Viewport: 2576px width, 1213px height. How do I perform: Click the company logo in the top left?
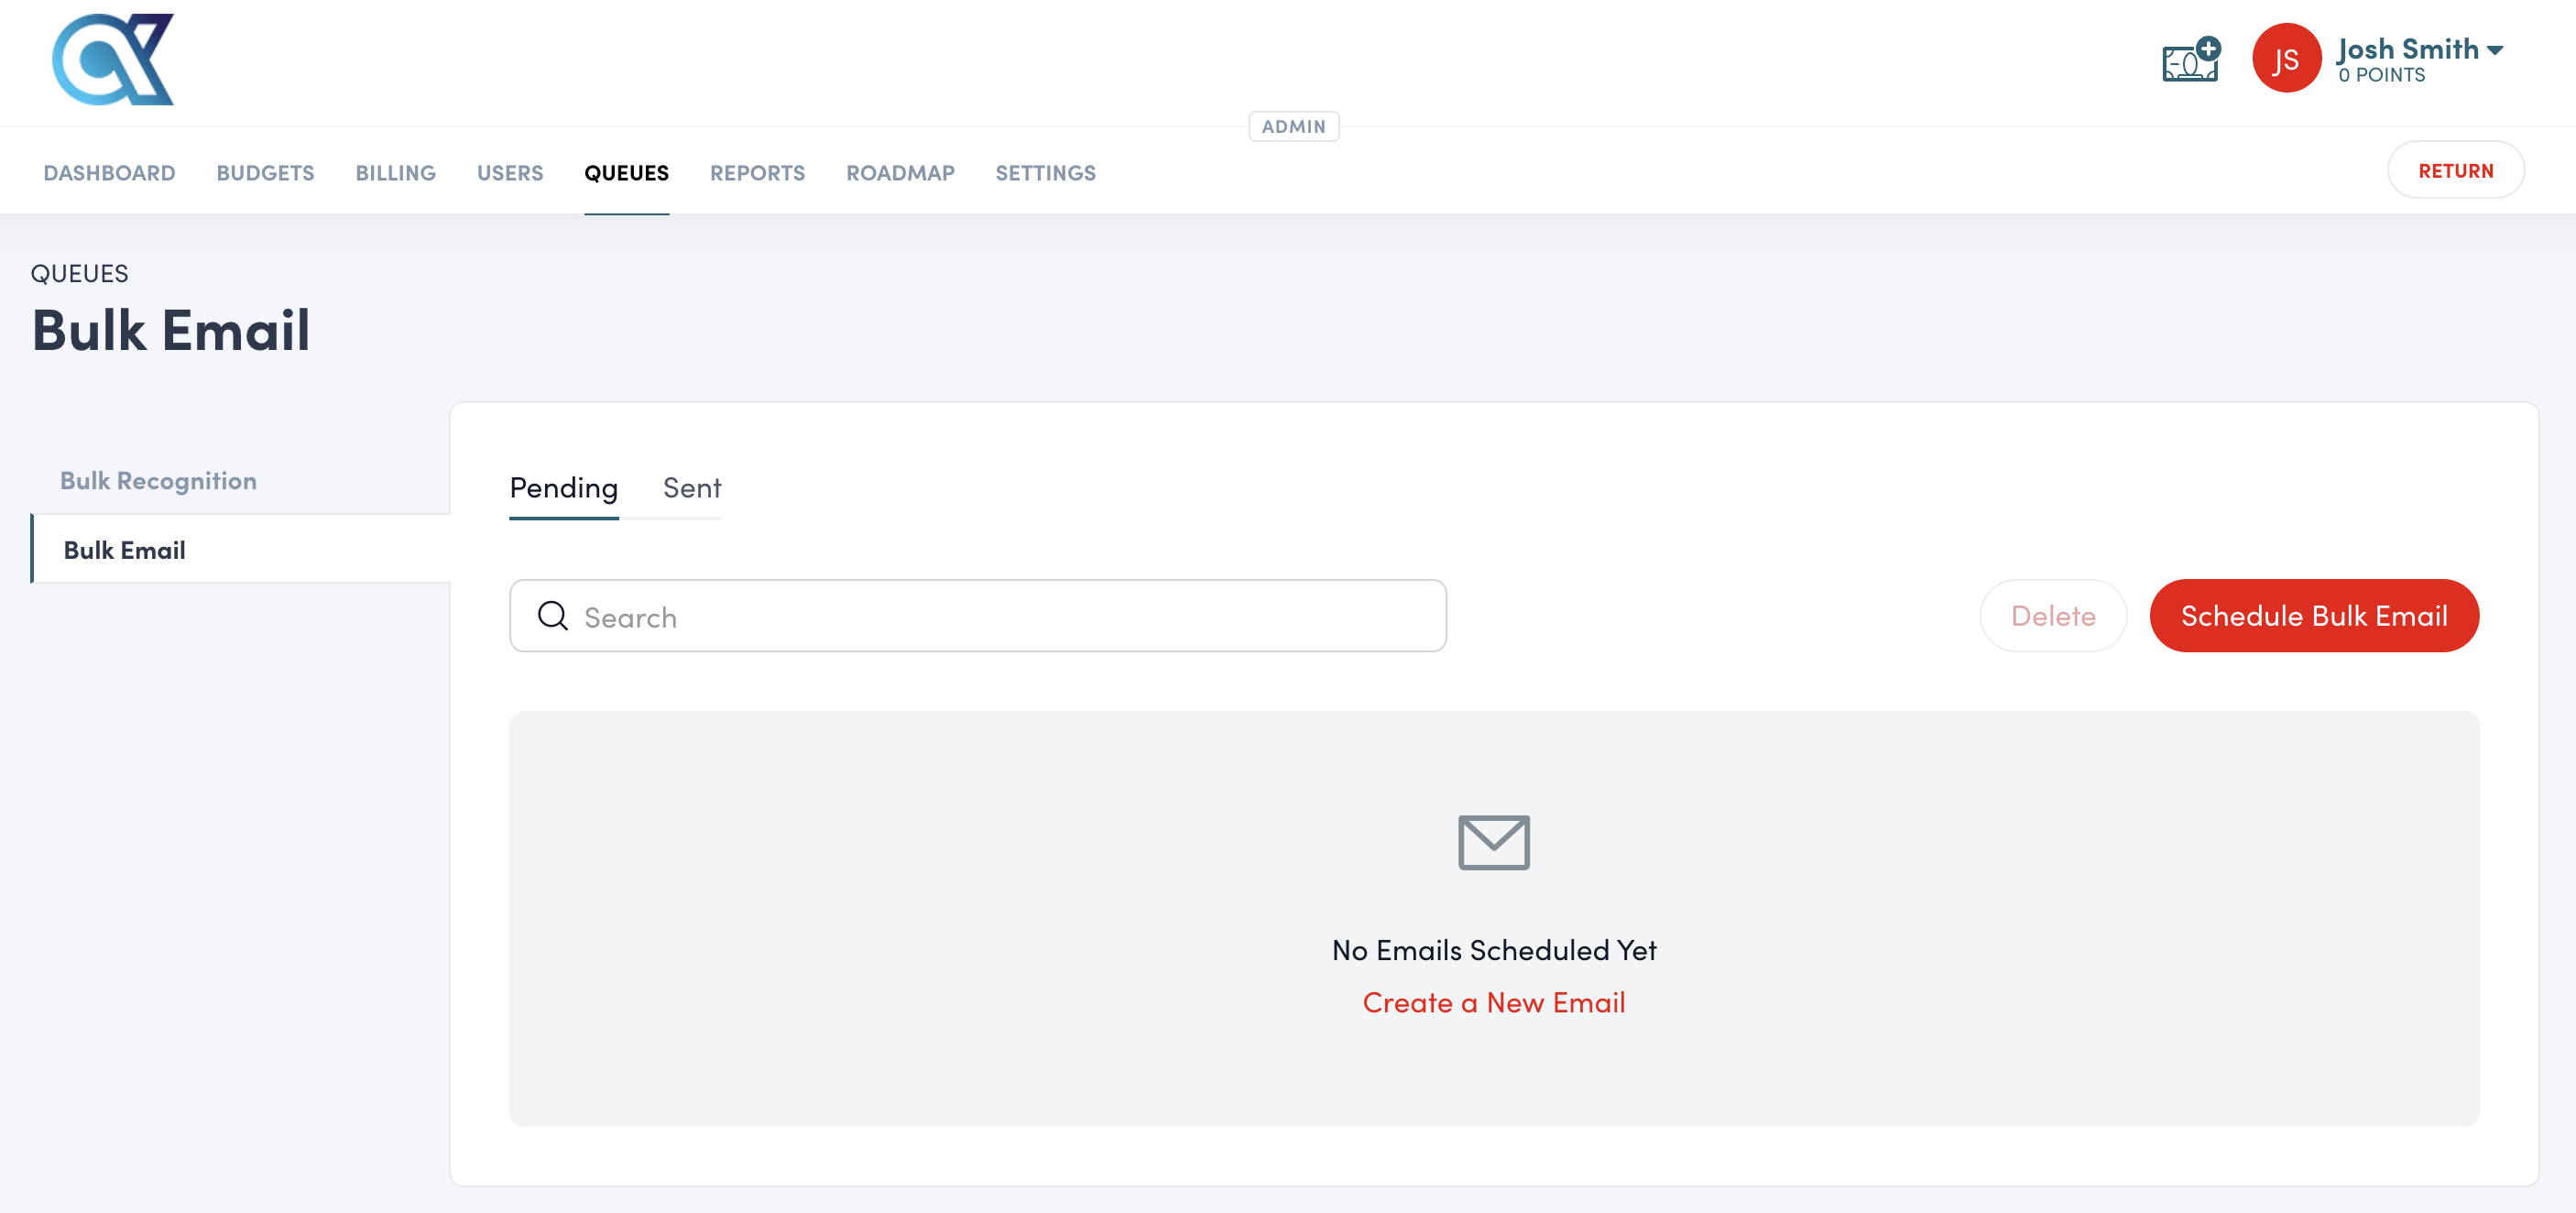tap(112, 60)
